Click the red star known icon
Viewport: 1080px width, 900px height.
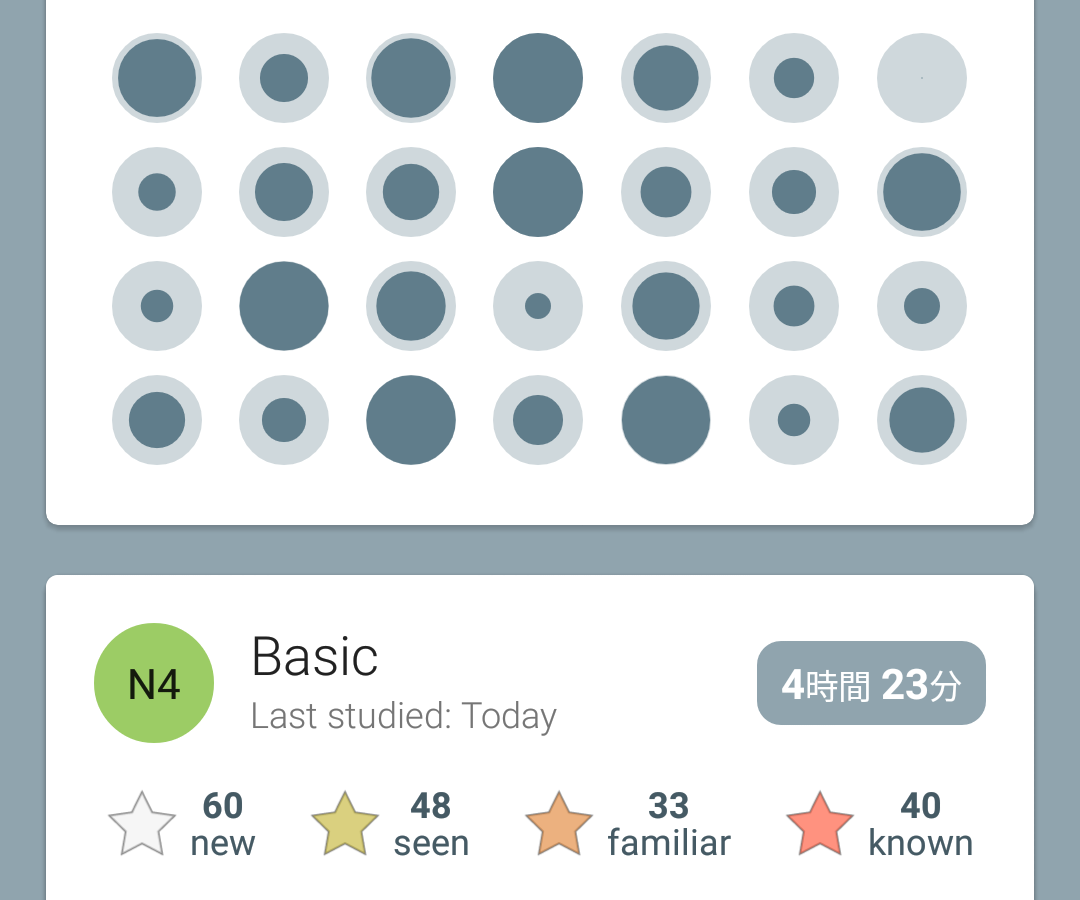point(820,824)
